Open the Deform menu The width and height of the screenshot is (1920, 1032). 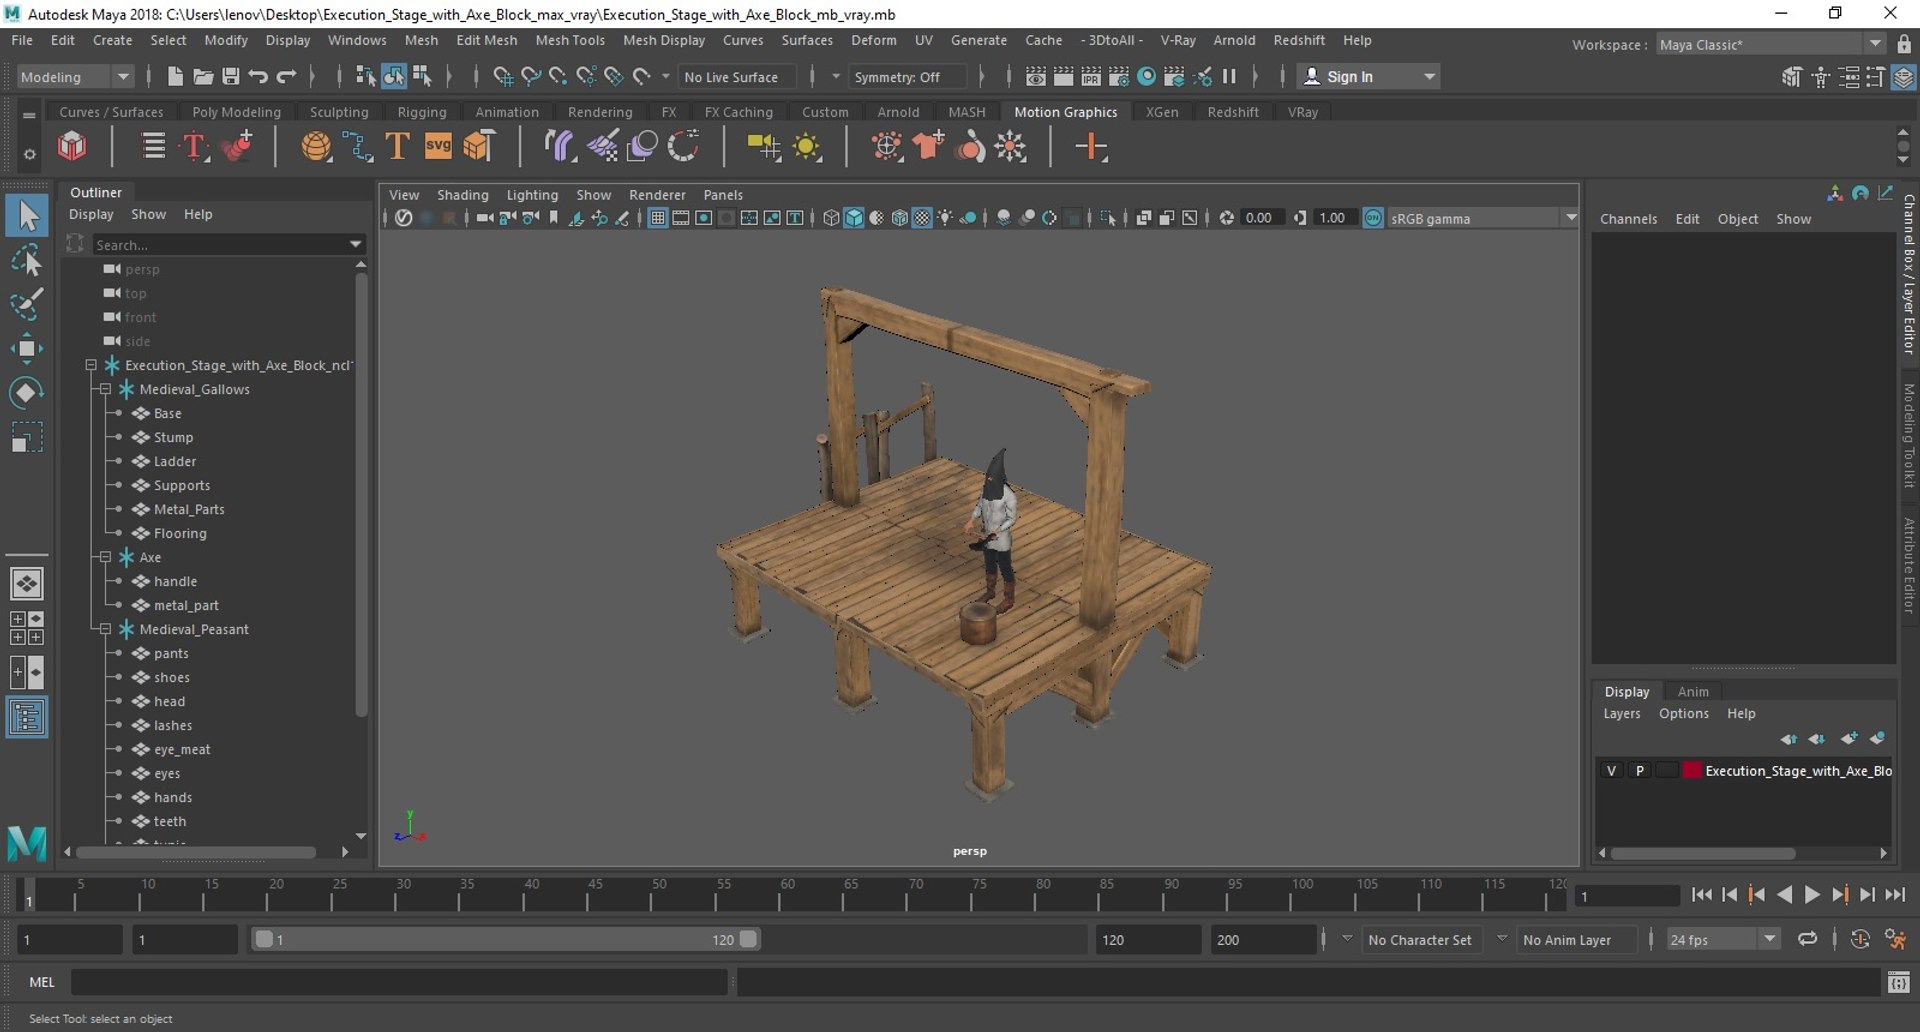(873, 40)
